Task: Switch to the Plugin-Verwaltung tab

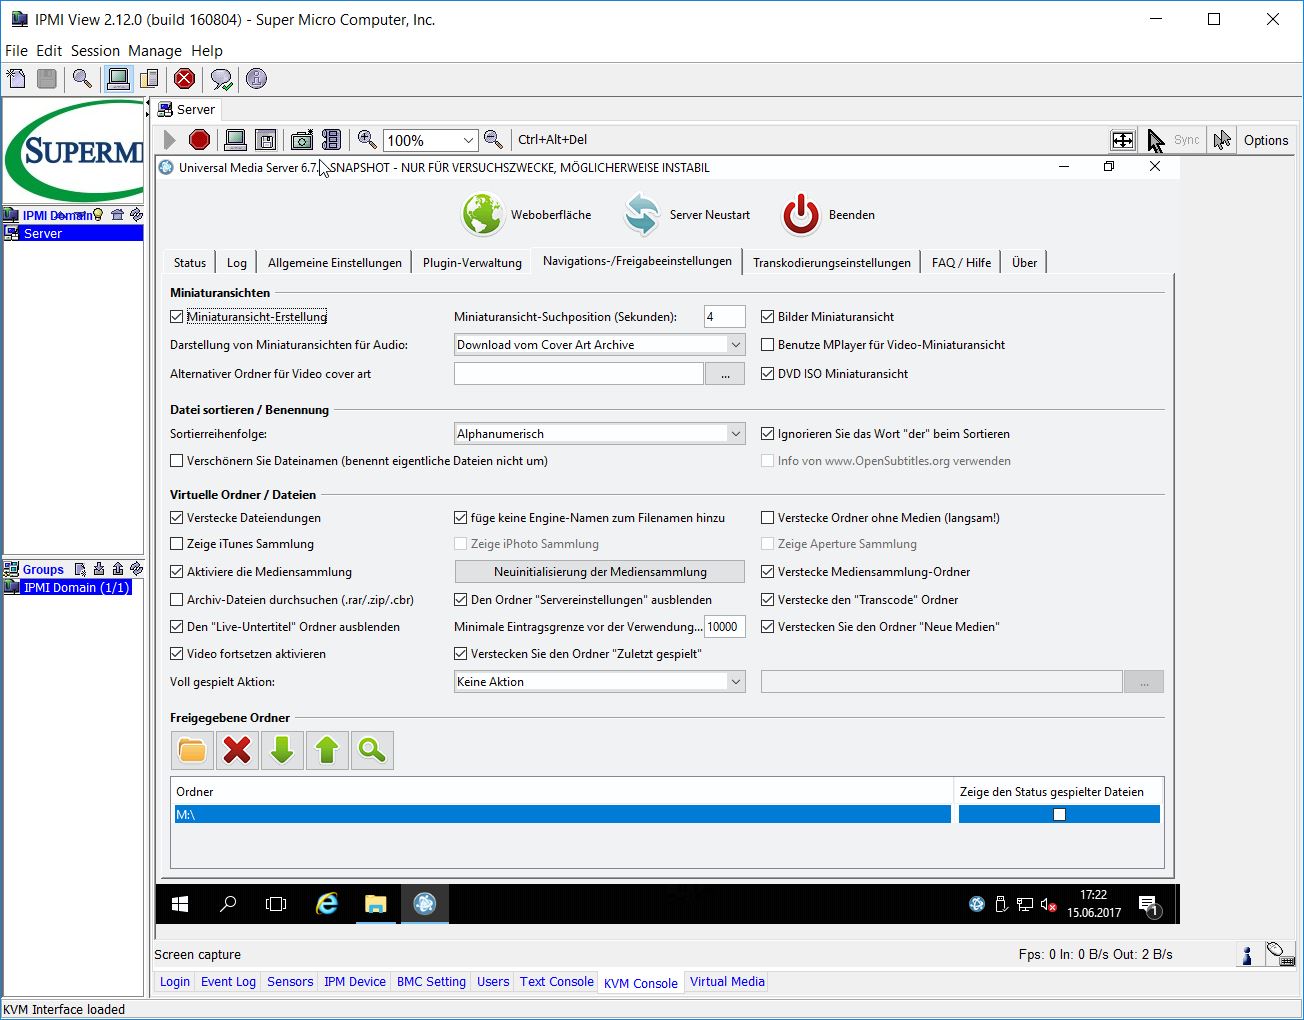Action: tap(472, 263)
